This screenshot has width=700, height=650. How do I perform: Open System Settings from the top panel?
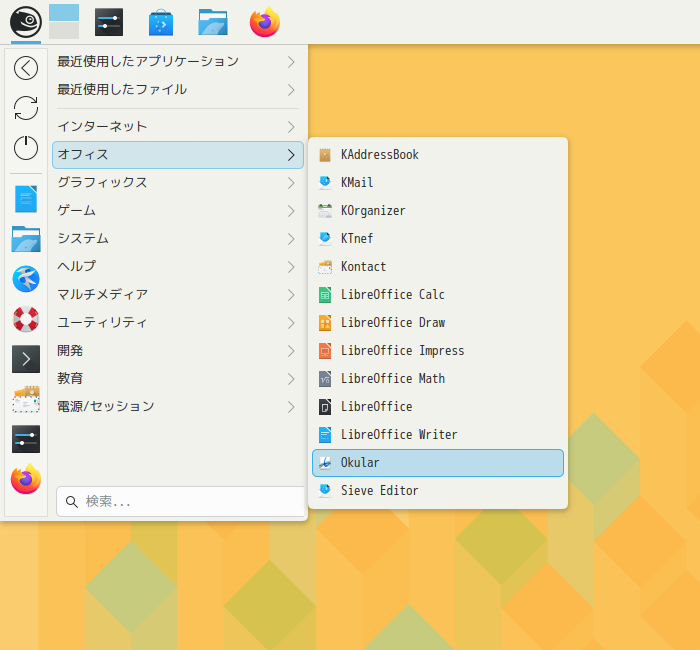coord(109,22)
